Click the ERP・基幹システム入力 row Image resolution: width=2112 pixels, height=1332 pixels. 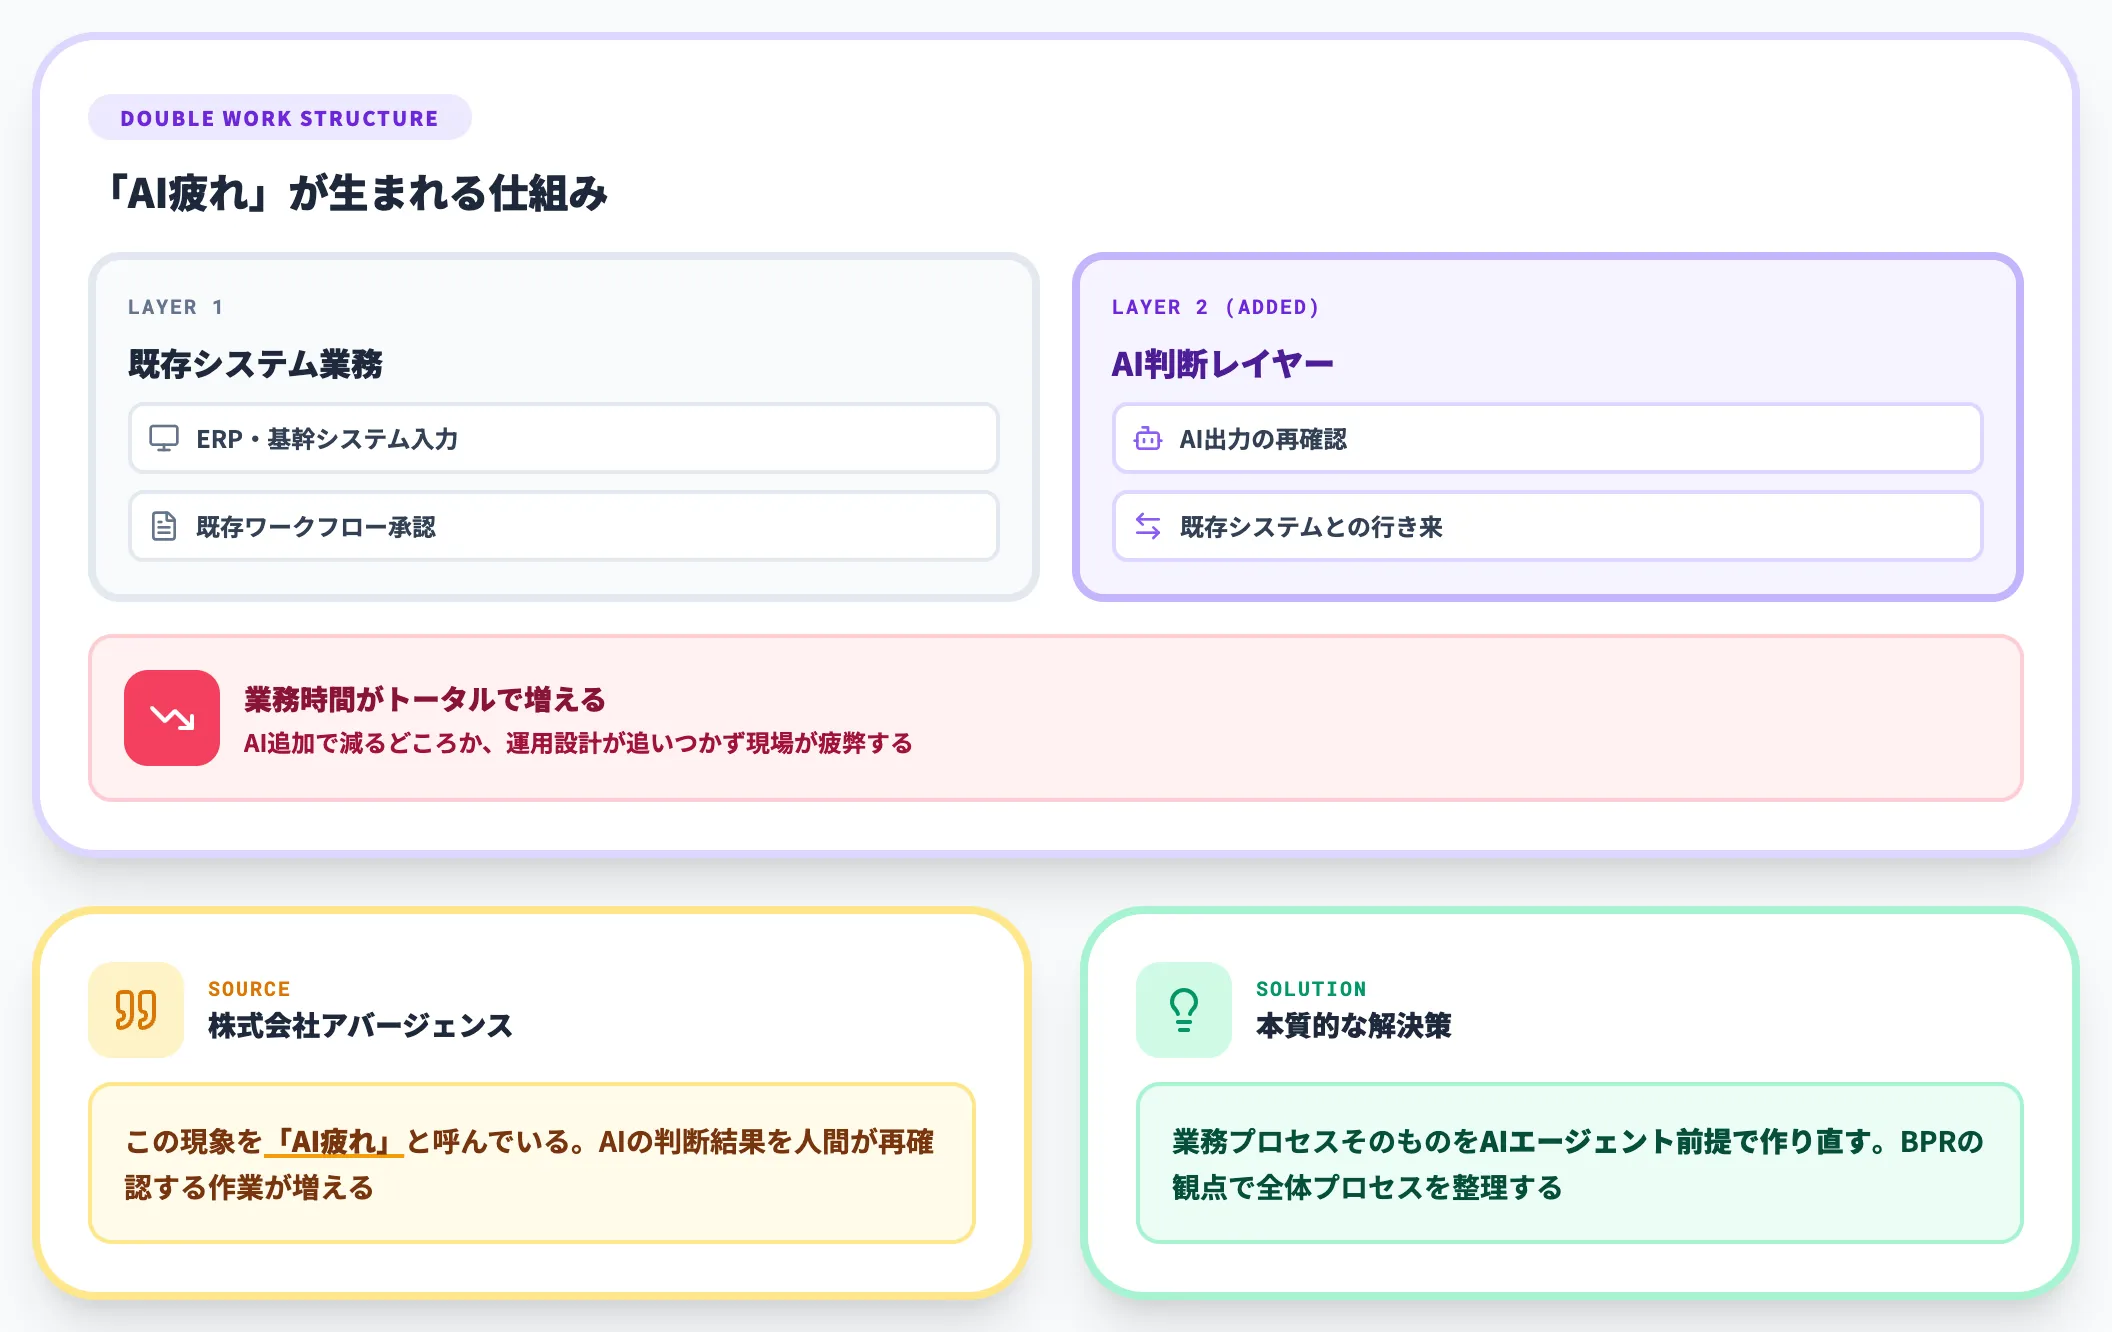[564, 438]
